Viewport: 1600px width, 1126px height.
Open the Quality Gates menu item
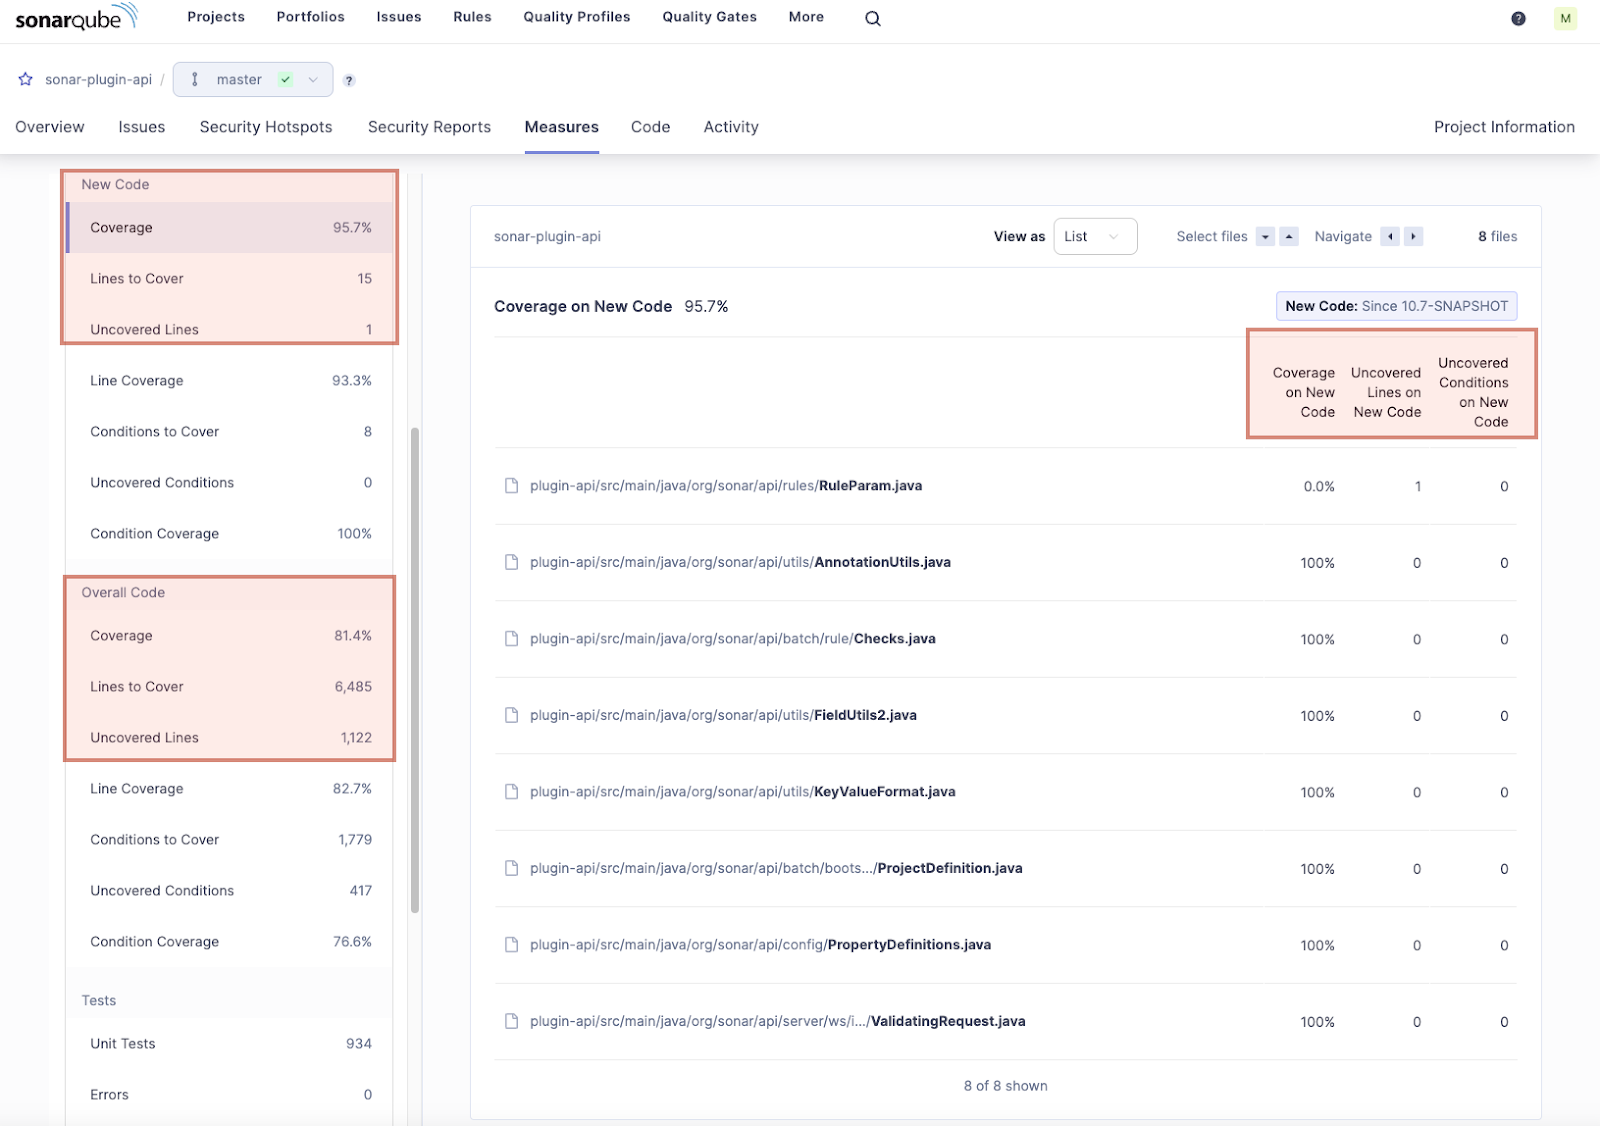(709, 17)
